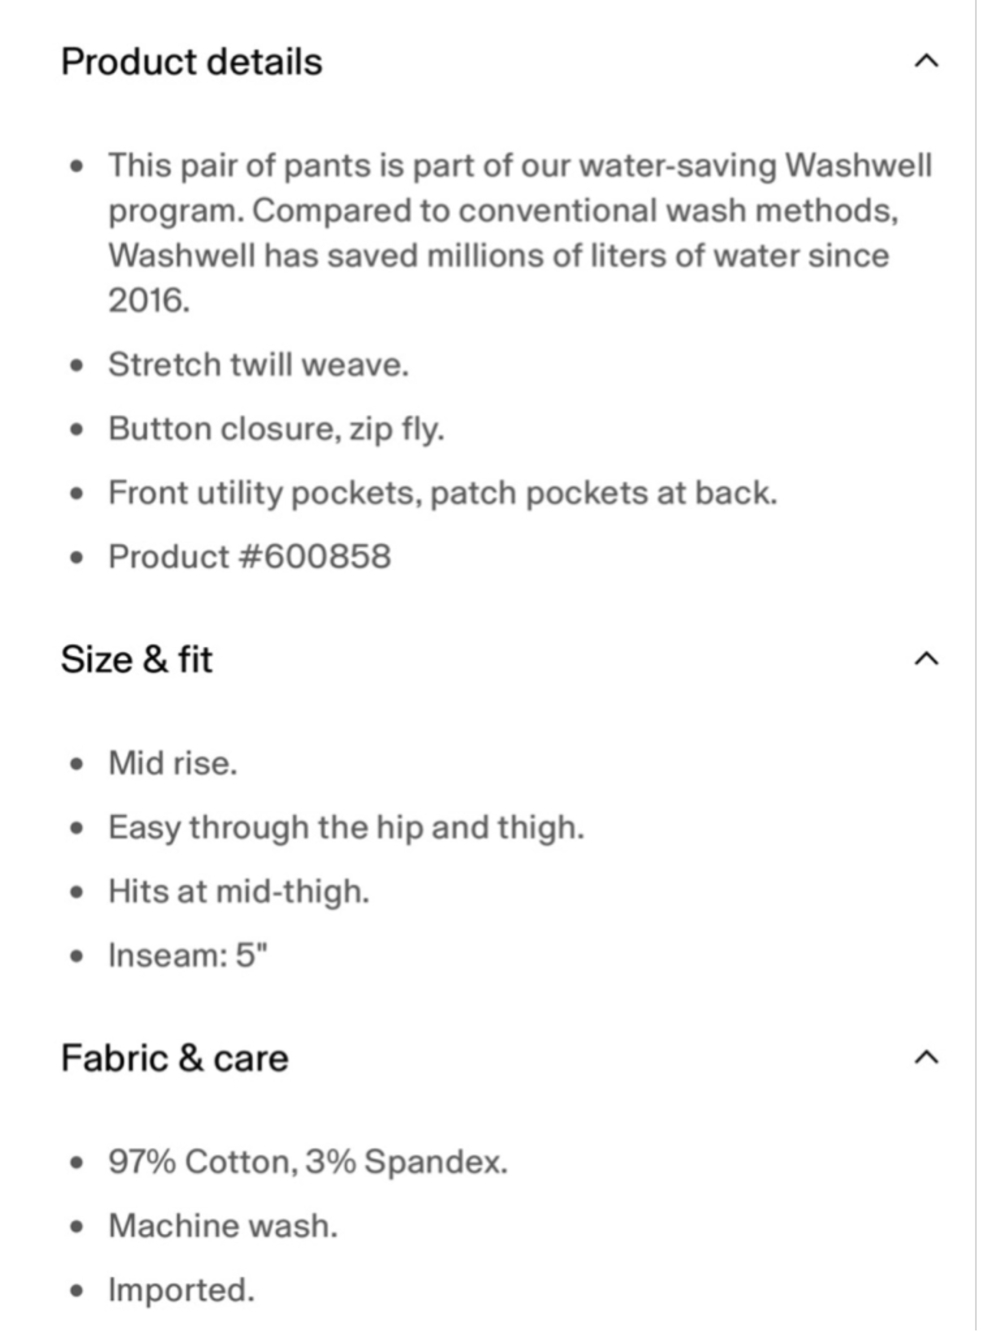Click the 97% Cotton, 3% Spandex item

coord(308,1162)
